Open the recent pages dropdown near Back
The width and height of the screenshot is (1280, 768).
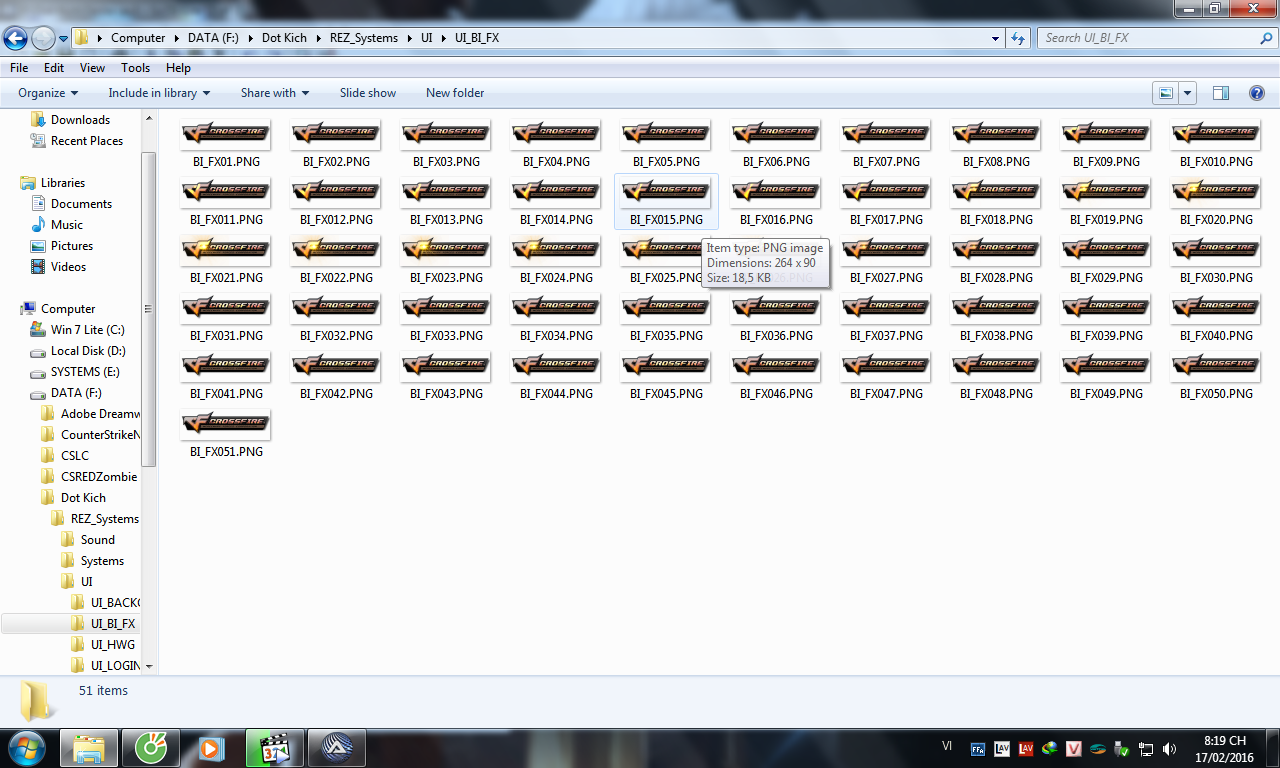pyautogui.click(x=63, y=39)
